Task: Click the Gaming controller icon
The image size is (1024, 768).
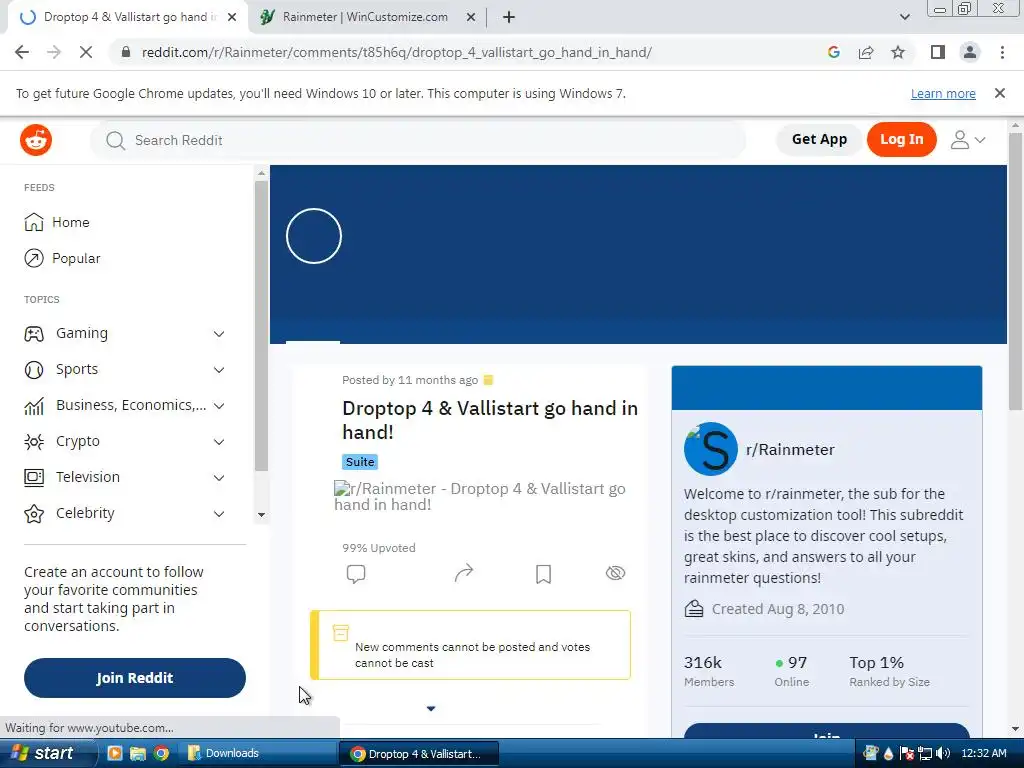Action: [x=34, y=334]
